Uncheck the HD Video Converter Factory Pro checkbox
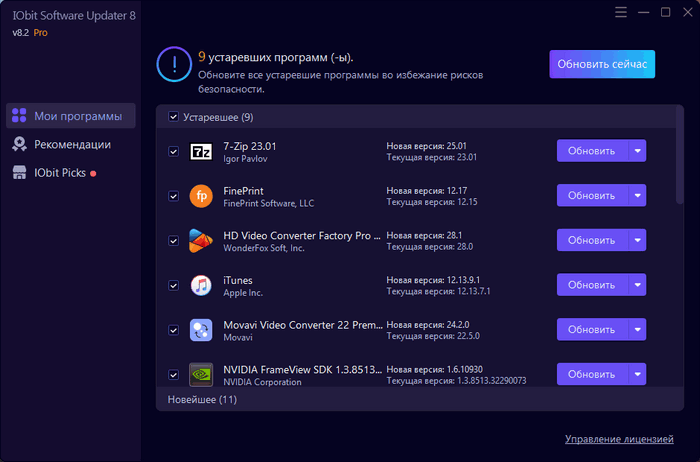700x462 pixels. pos(173,241)
